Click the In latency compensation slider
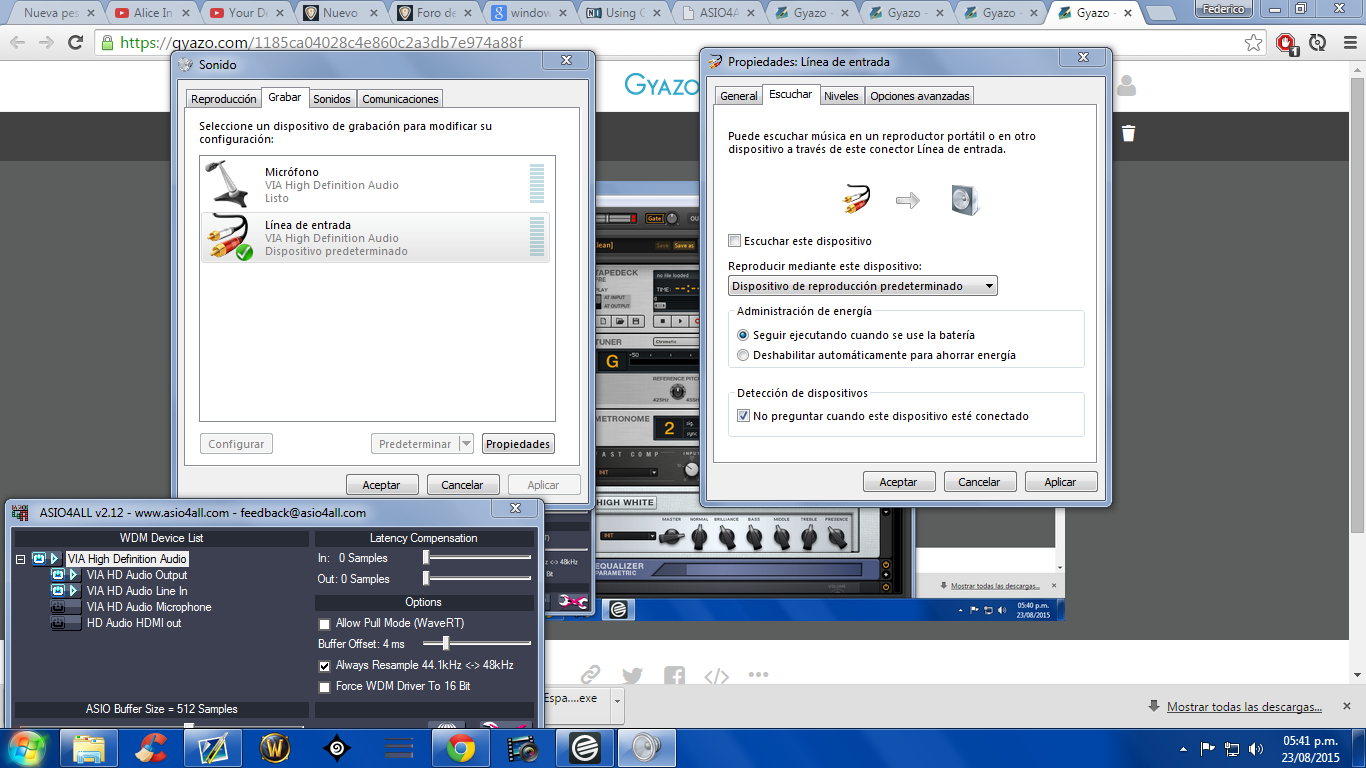This screenshot has width=1366, height=768. click(x=477, y=558)
